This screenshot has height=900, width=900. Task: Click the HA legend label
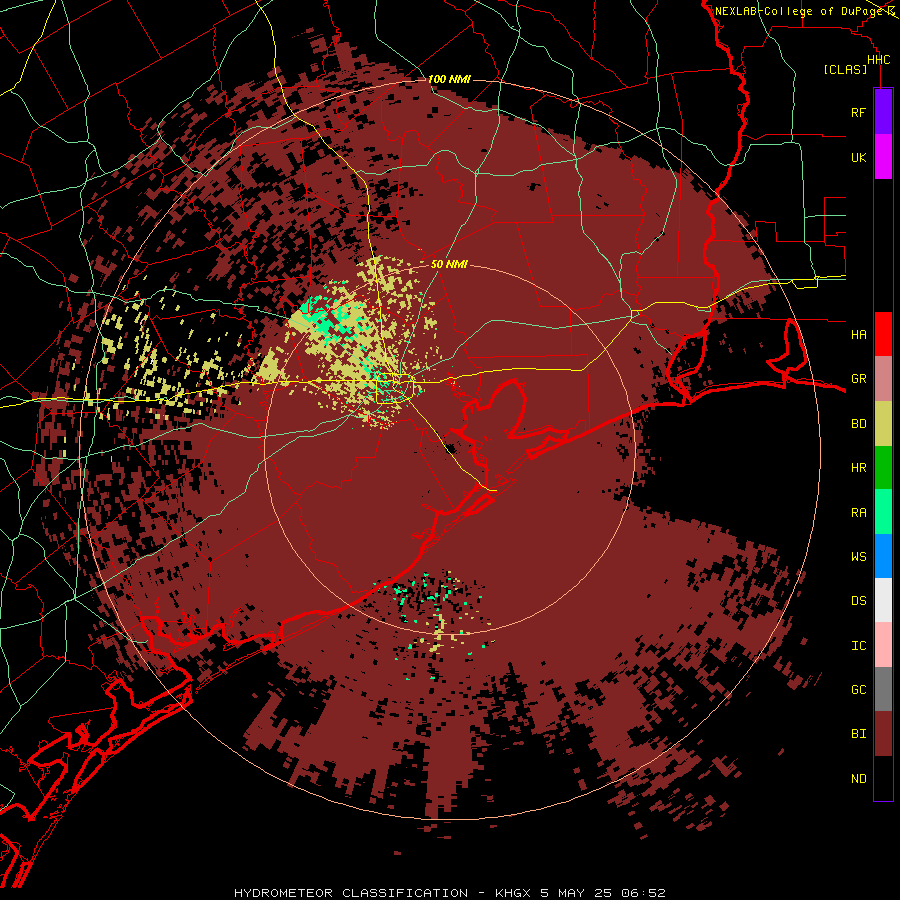tap(858, 335)
